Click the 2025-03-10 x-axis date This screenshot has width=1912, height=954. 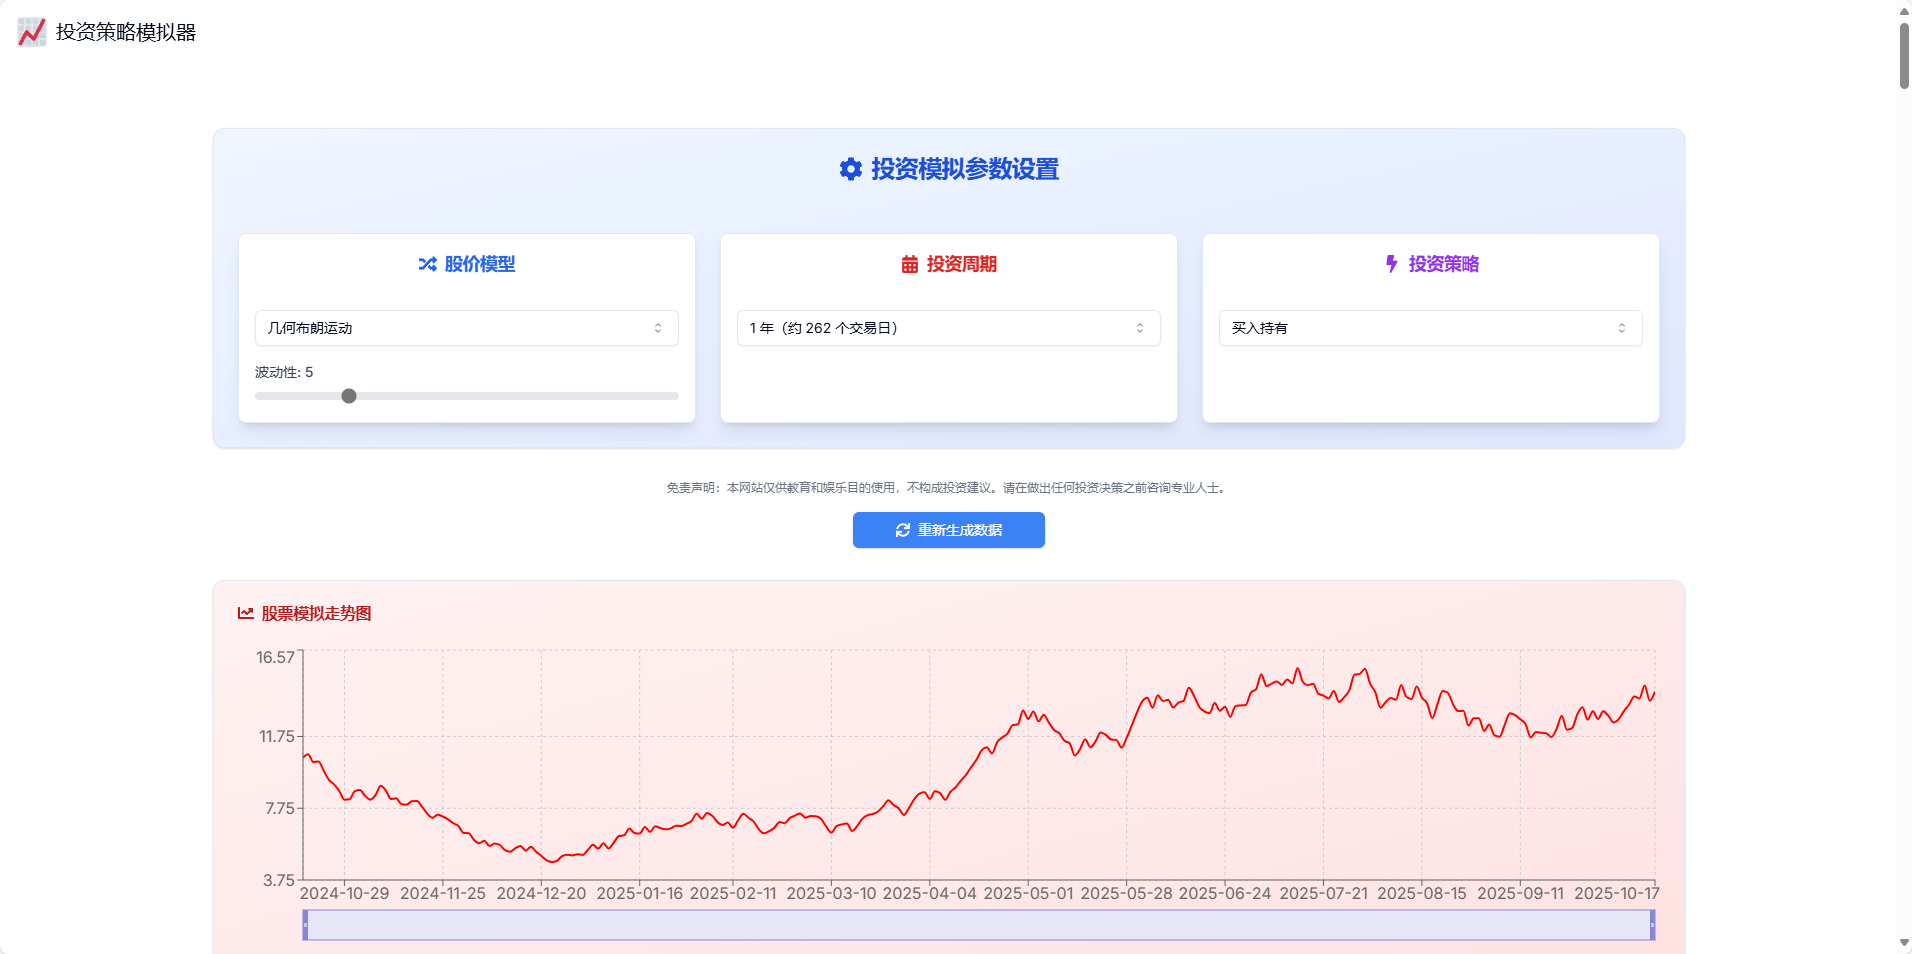pyautogui.click(x=831, y=893)
